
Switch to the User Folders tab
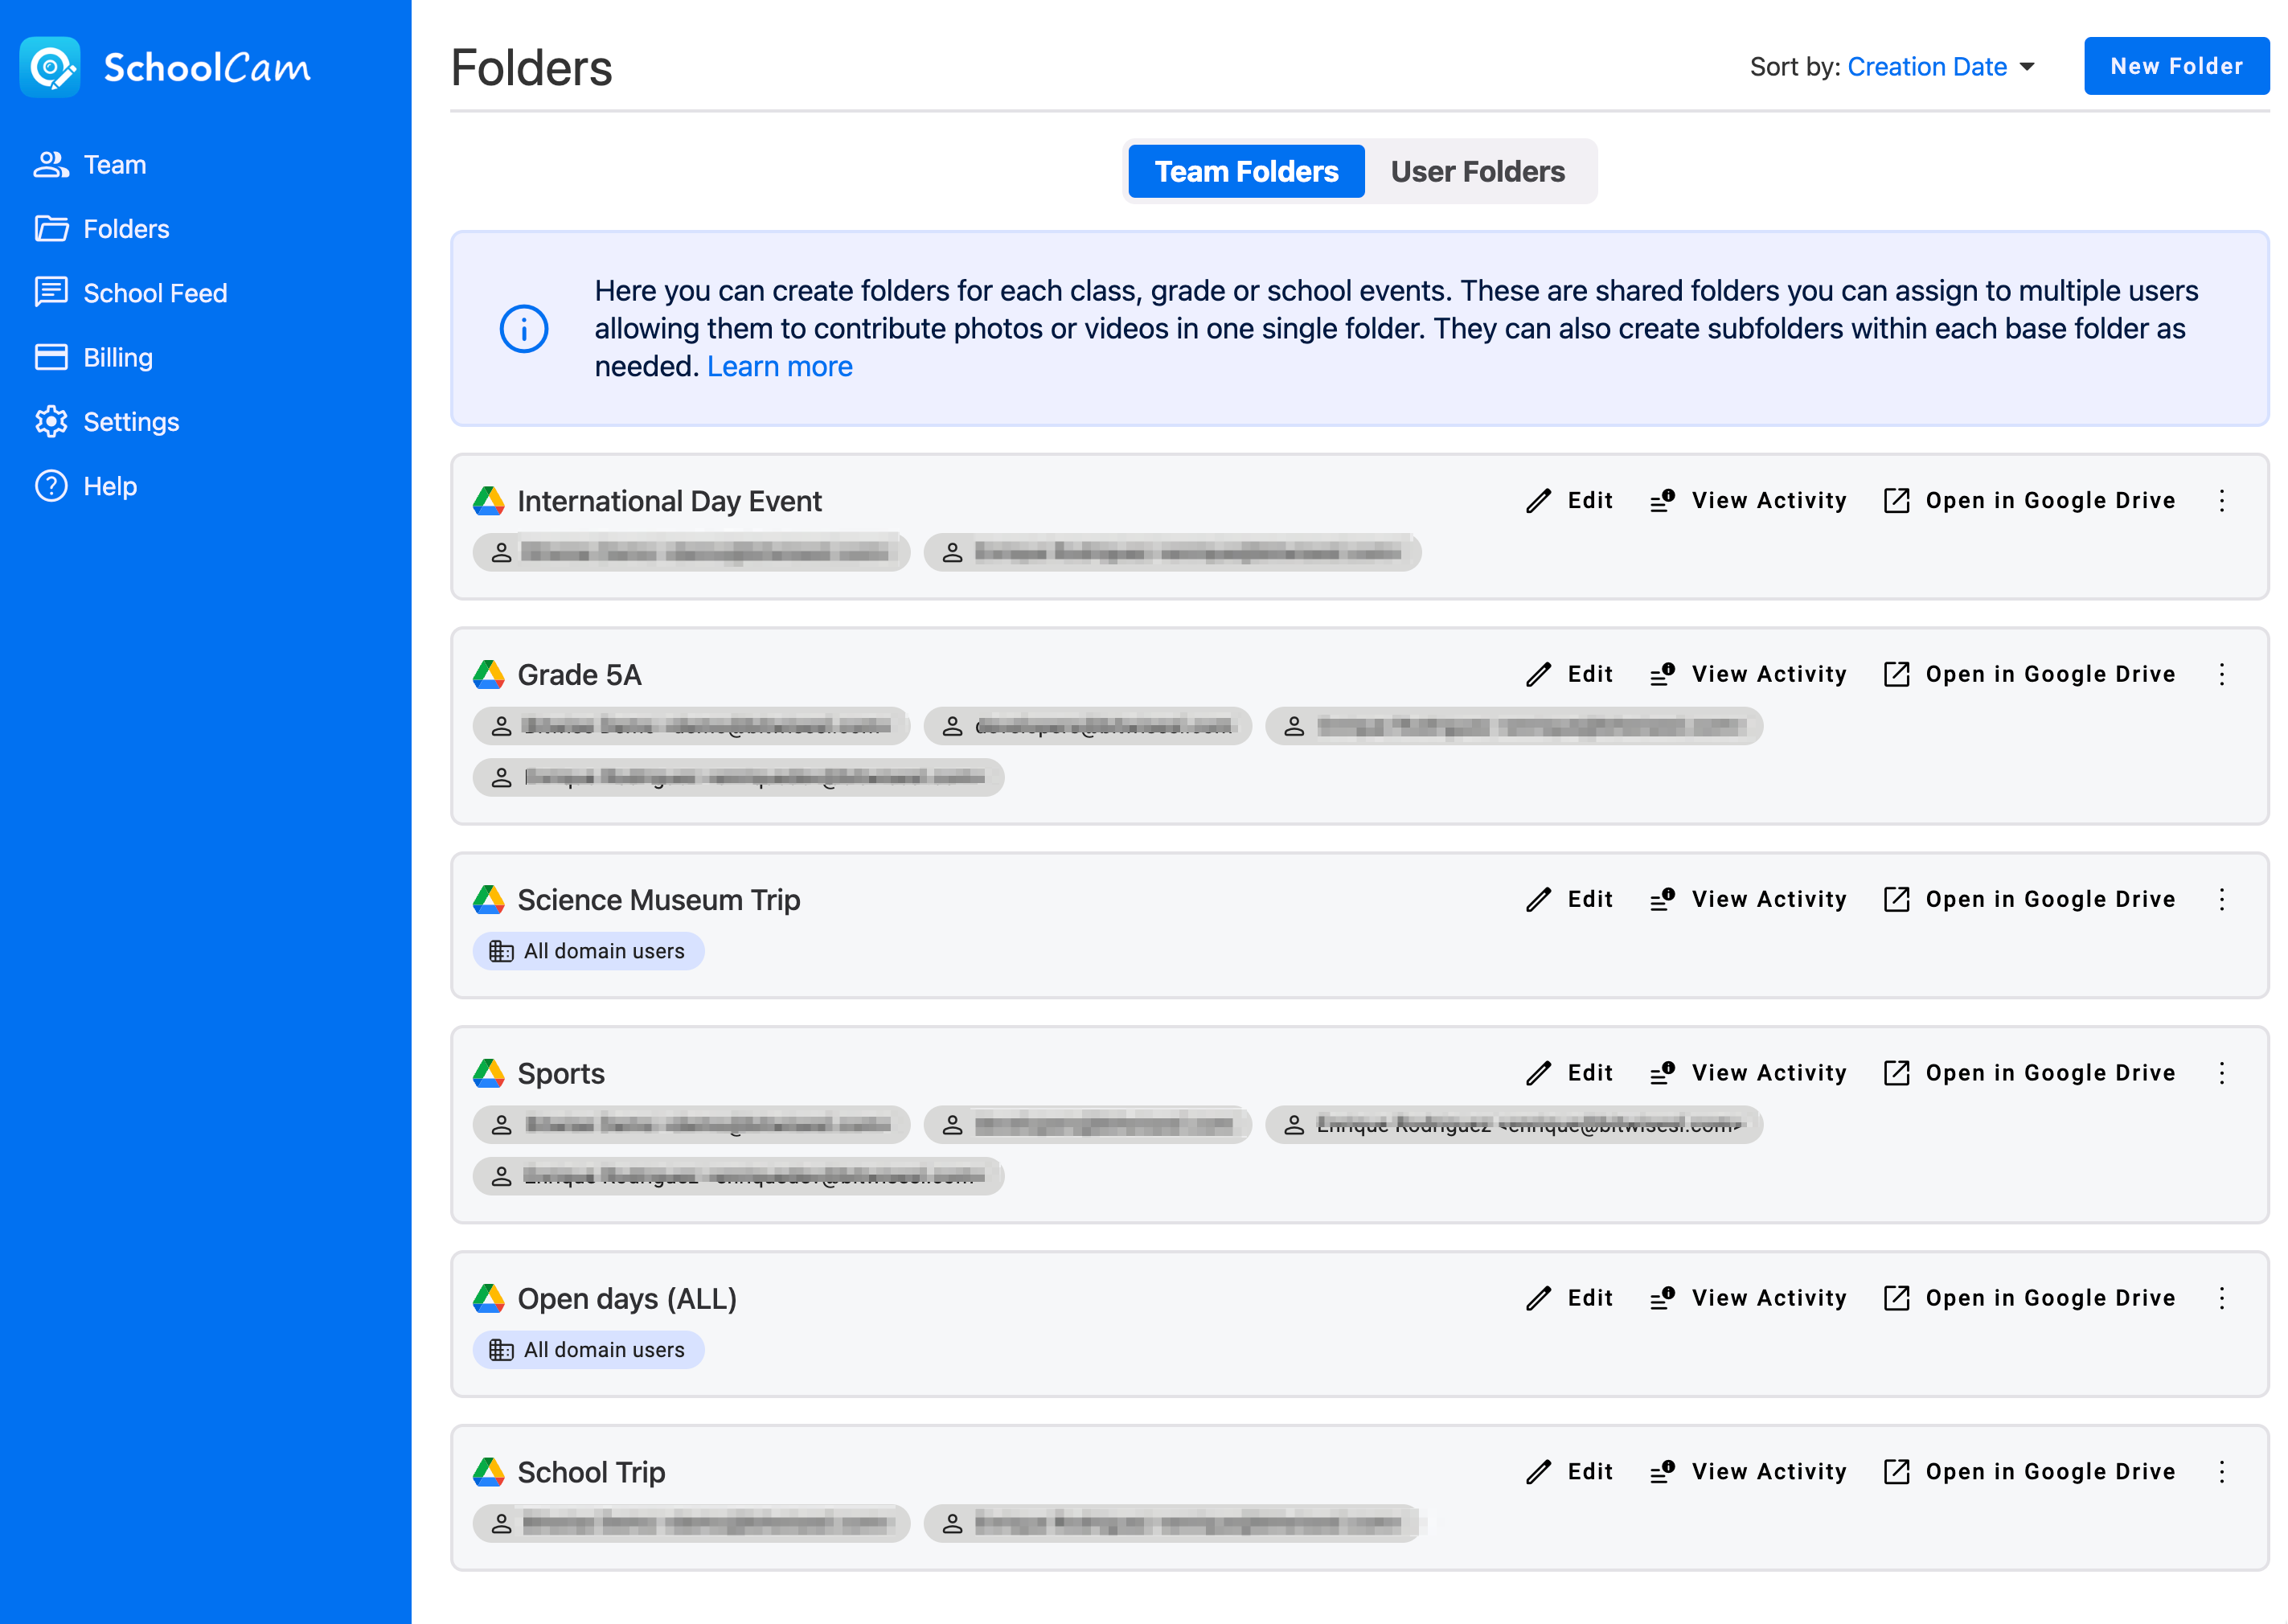click(x=1477, y=172)
